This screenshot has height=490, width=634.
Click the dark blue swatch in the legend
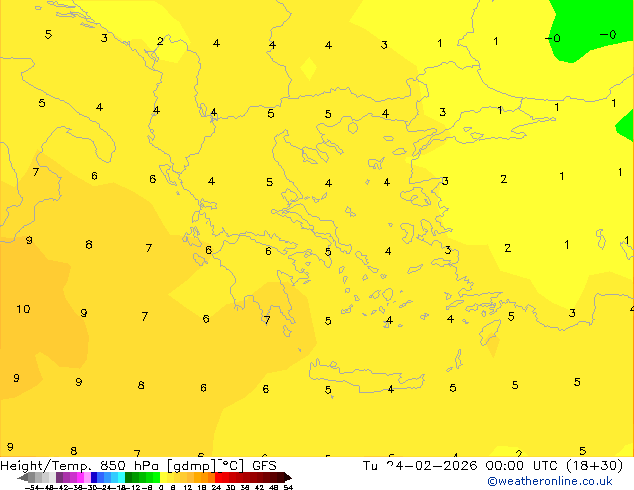click(94, 477)
